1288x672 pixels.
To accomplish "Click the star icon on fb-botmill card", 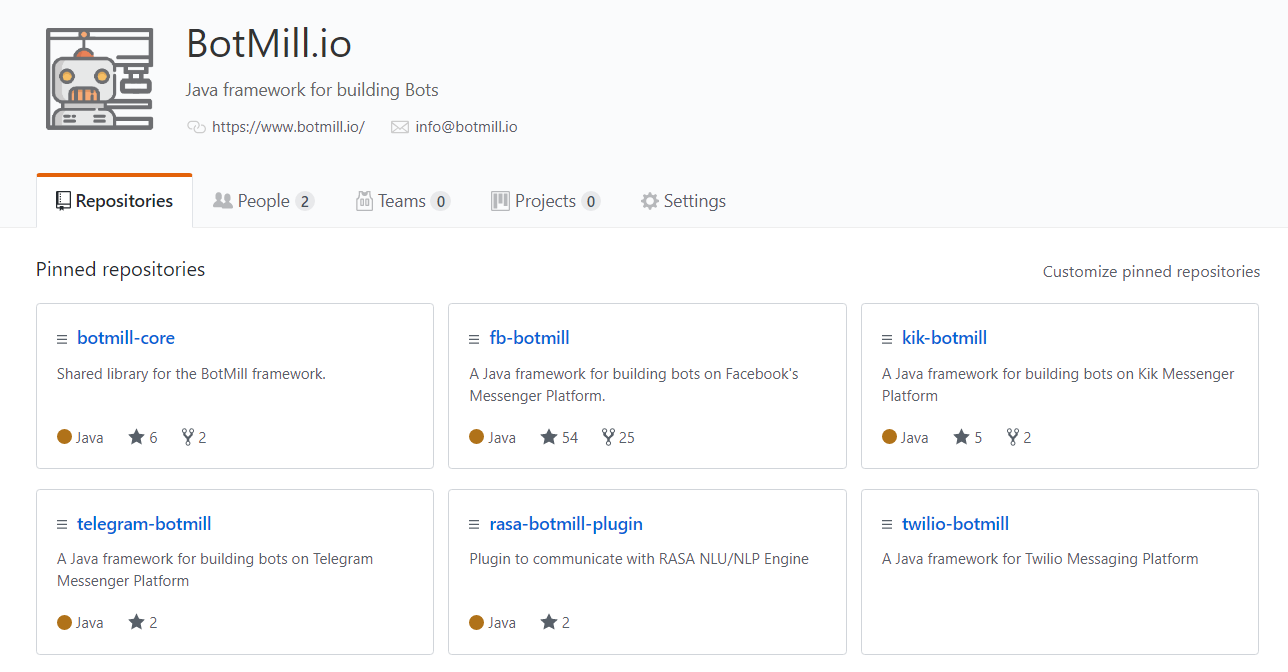I will [x=550, y=436].
